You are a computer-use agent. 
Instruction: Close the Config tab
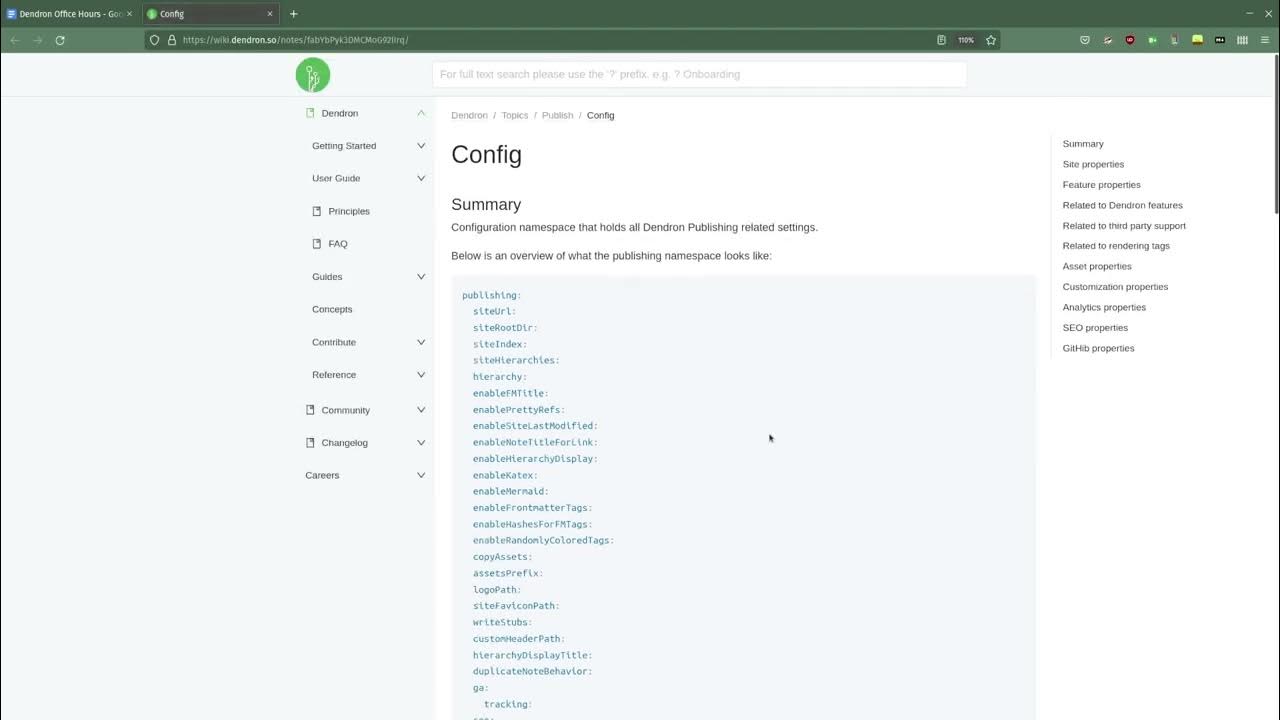pos(270,14)
